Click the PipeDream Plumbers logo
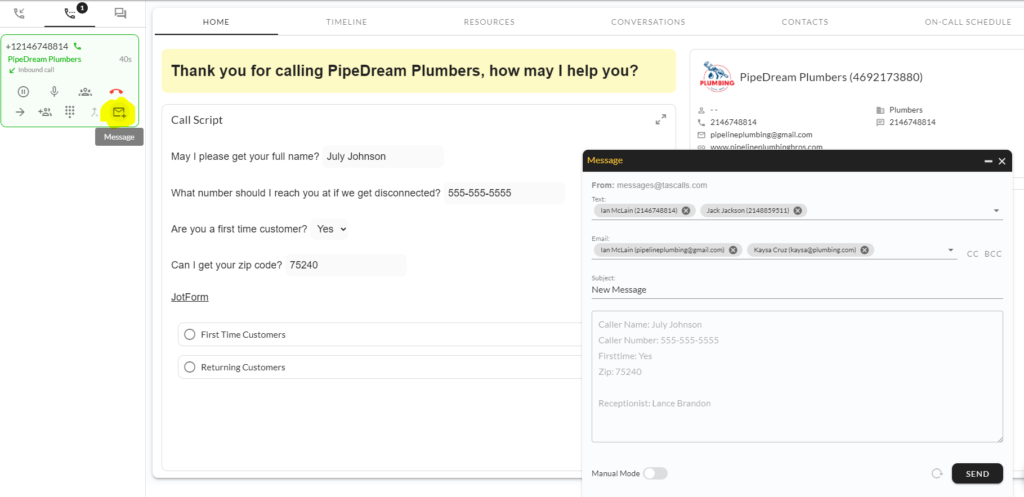1024x497 pixels. [x=716, y=77]
